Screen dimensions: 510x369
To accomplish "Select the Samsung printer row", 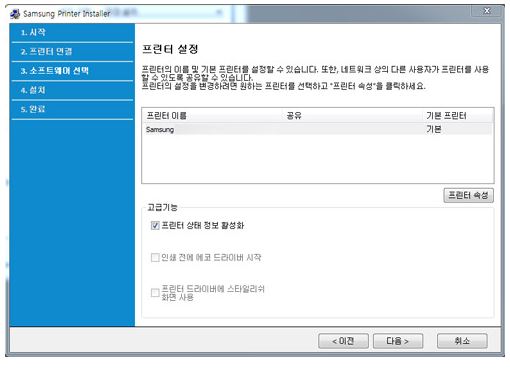I will 318,129.
